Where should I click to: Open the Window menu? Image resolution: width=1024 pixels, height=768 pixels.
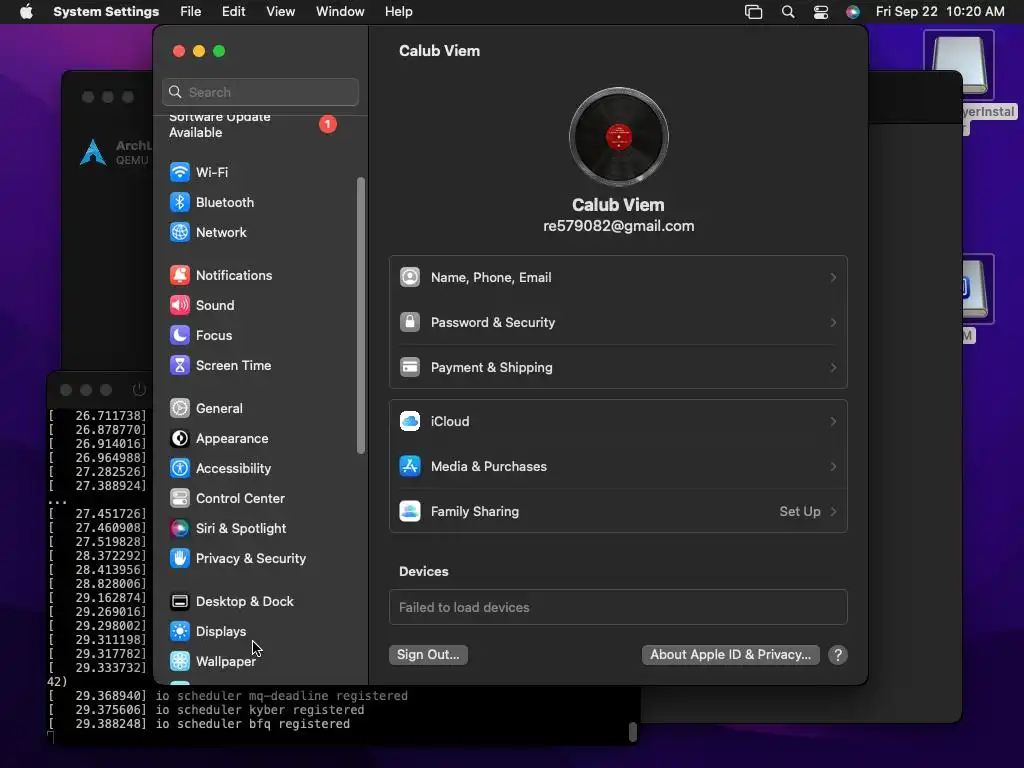340,12
